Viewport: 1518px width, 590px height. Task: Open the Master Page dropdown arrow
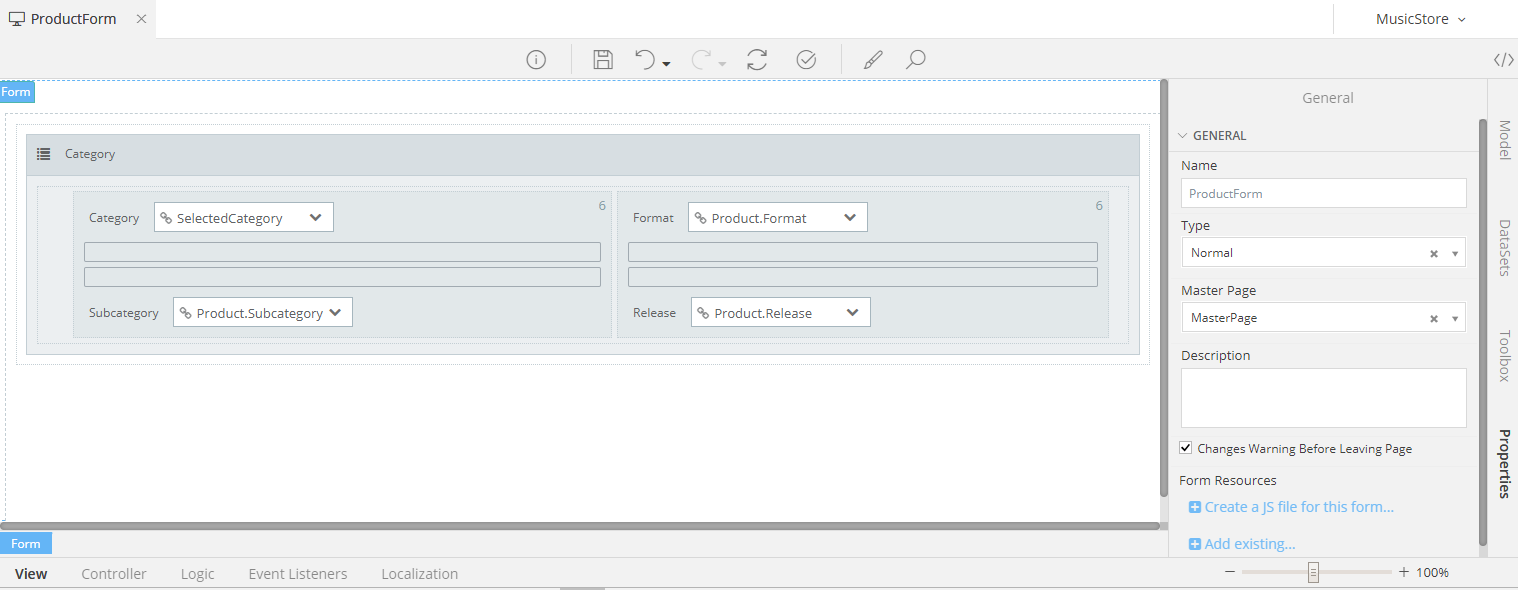click(1455, 319)
